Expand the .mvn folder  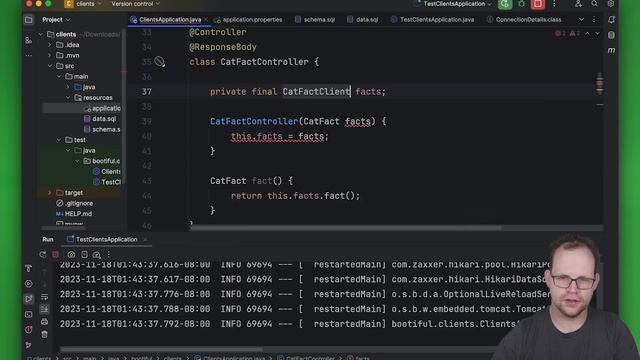click(x=50, y=56)
